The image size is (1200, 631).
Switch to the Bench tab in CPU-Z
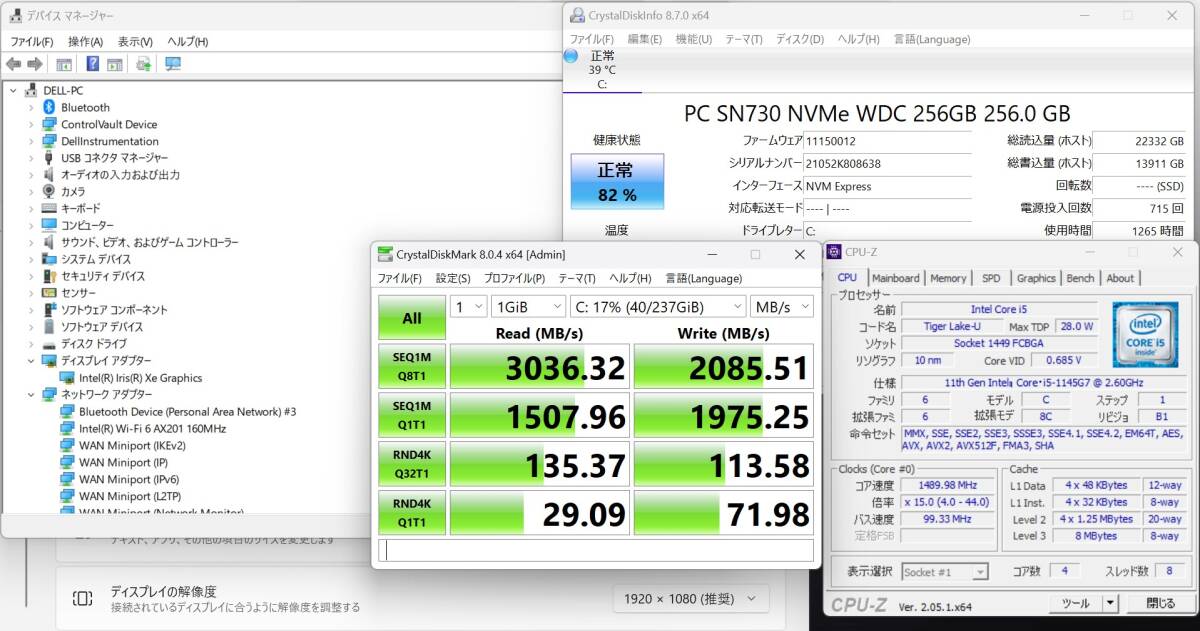pyautogui.click(x=1080, y=278)
